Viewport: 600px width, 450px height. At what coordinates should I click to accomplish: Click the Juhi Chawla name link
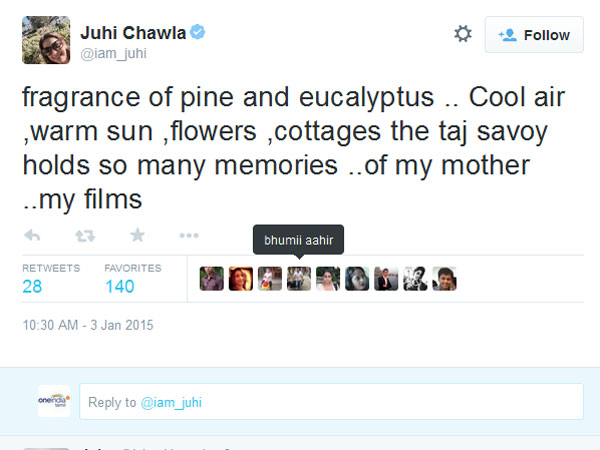pyautogui.click(x=132, y=33)
